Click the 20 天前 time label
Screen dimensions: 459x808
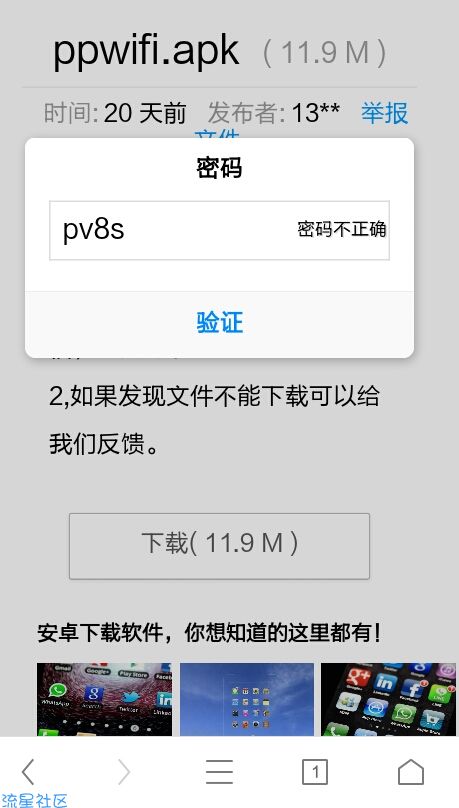click(144, 113)
